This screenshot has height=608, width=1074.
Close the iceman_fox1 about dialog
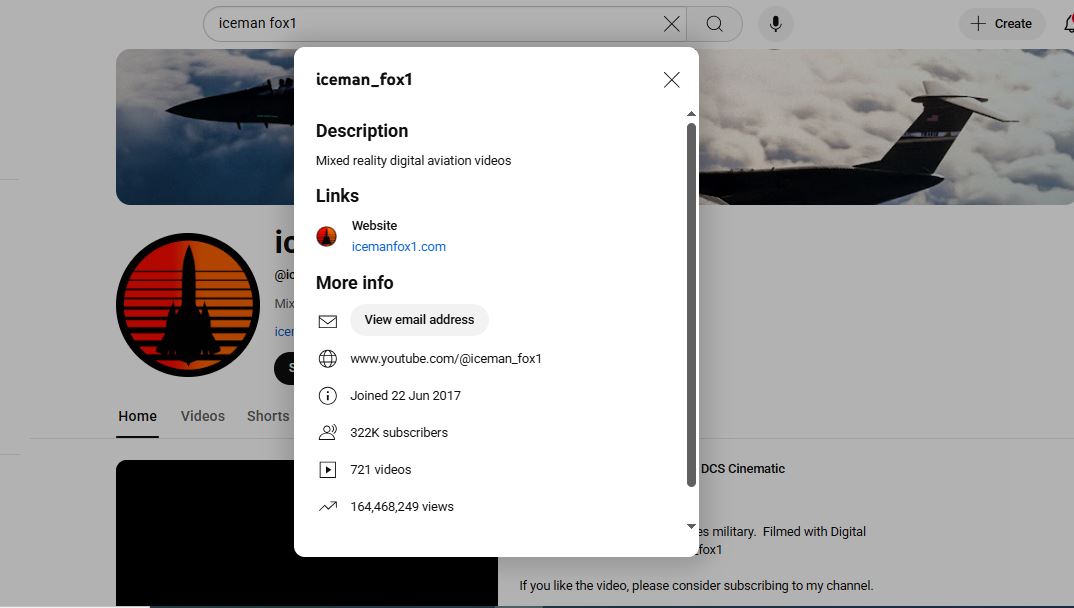pos(671,80)
